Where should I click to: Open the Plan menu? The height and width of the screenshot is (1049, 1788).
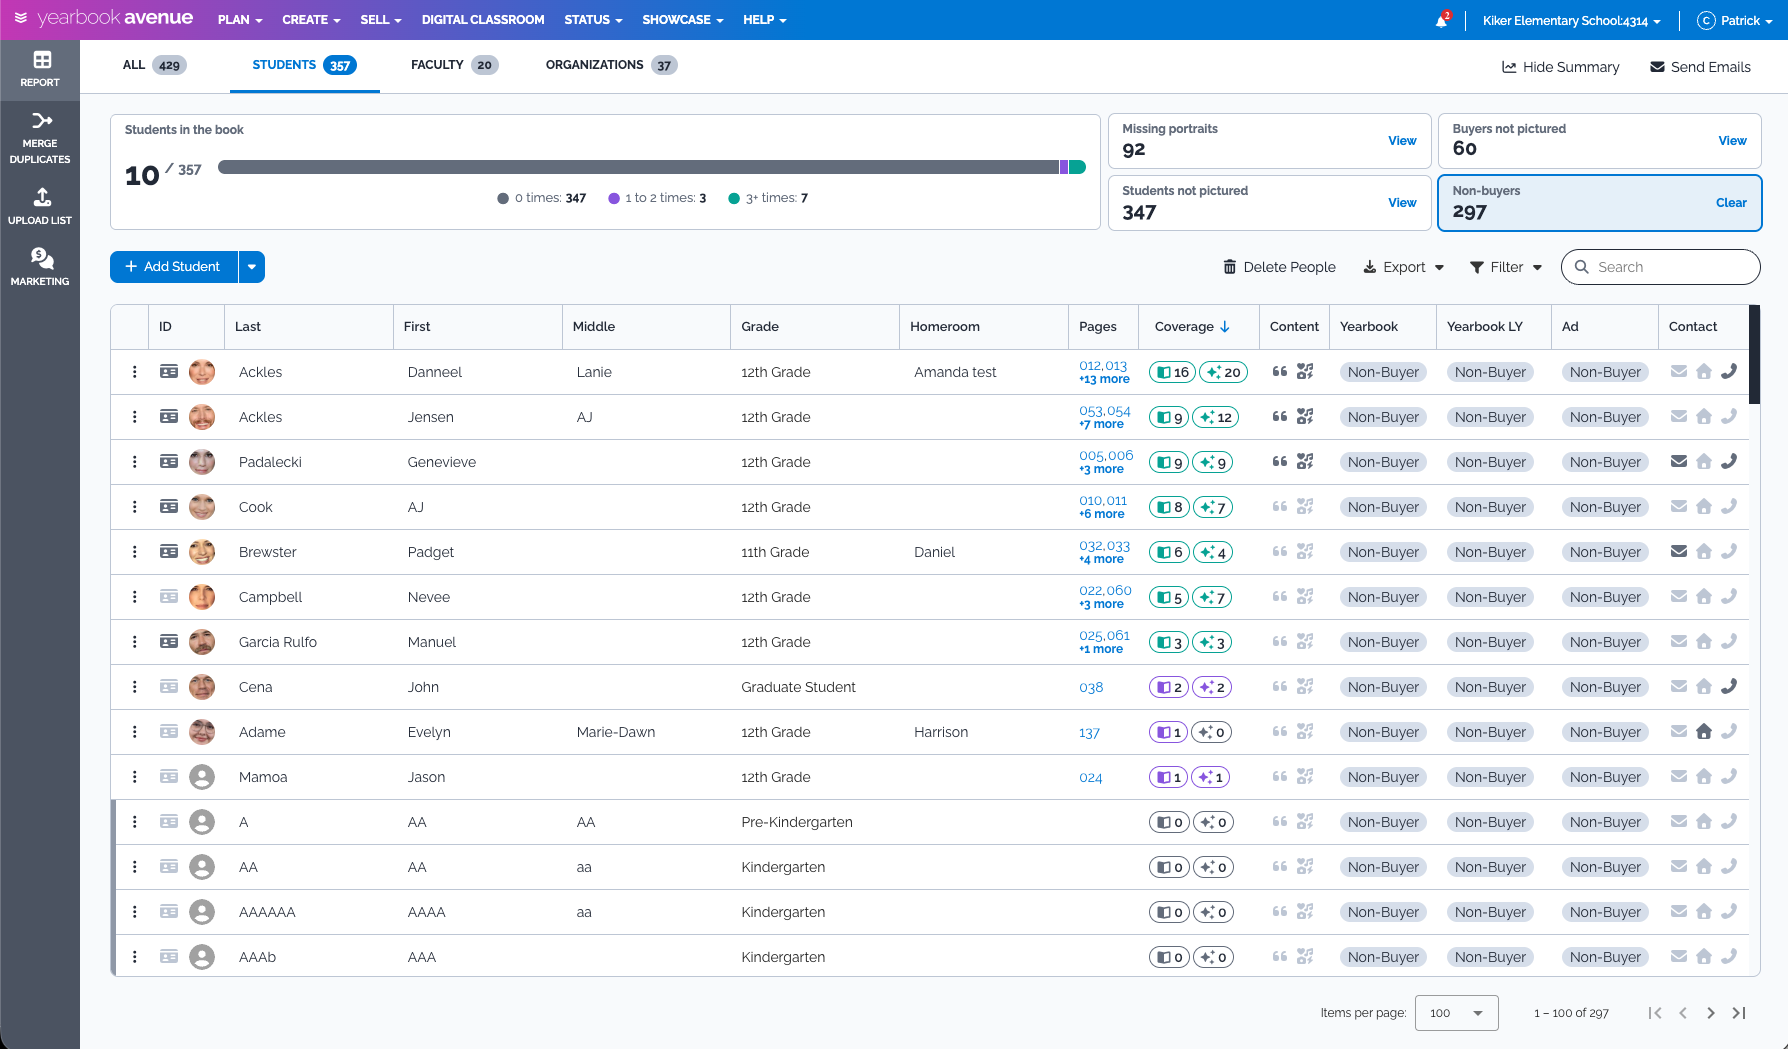point(240,20)
